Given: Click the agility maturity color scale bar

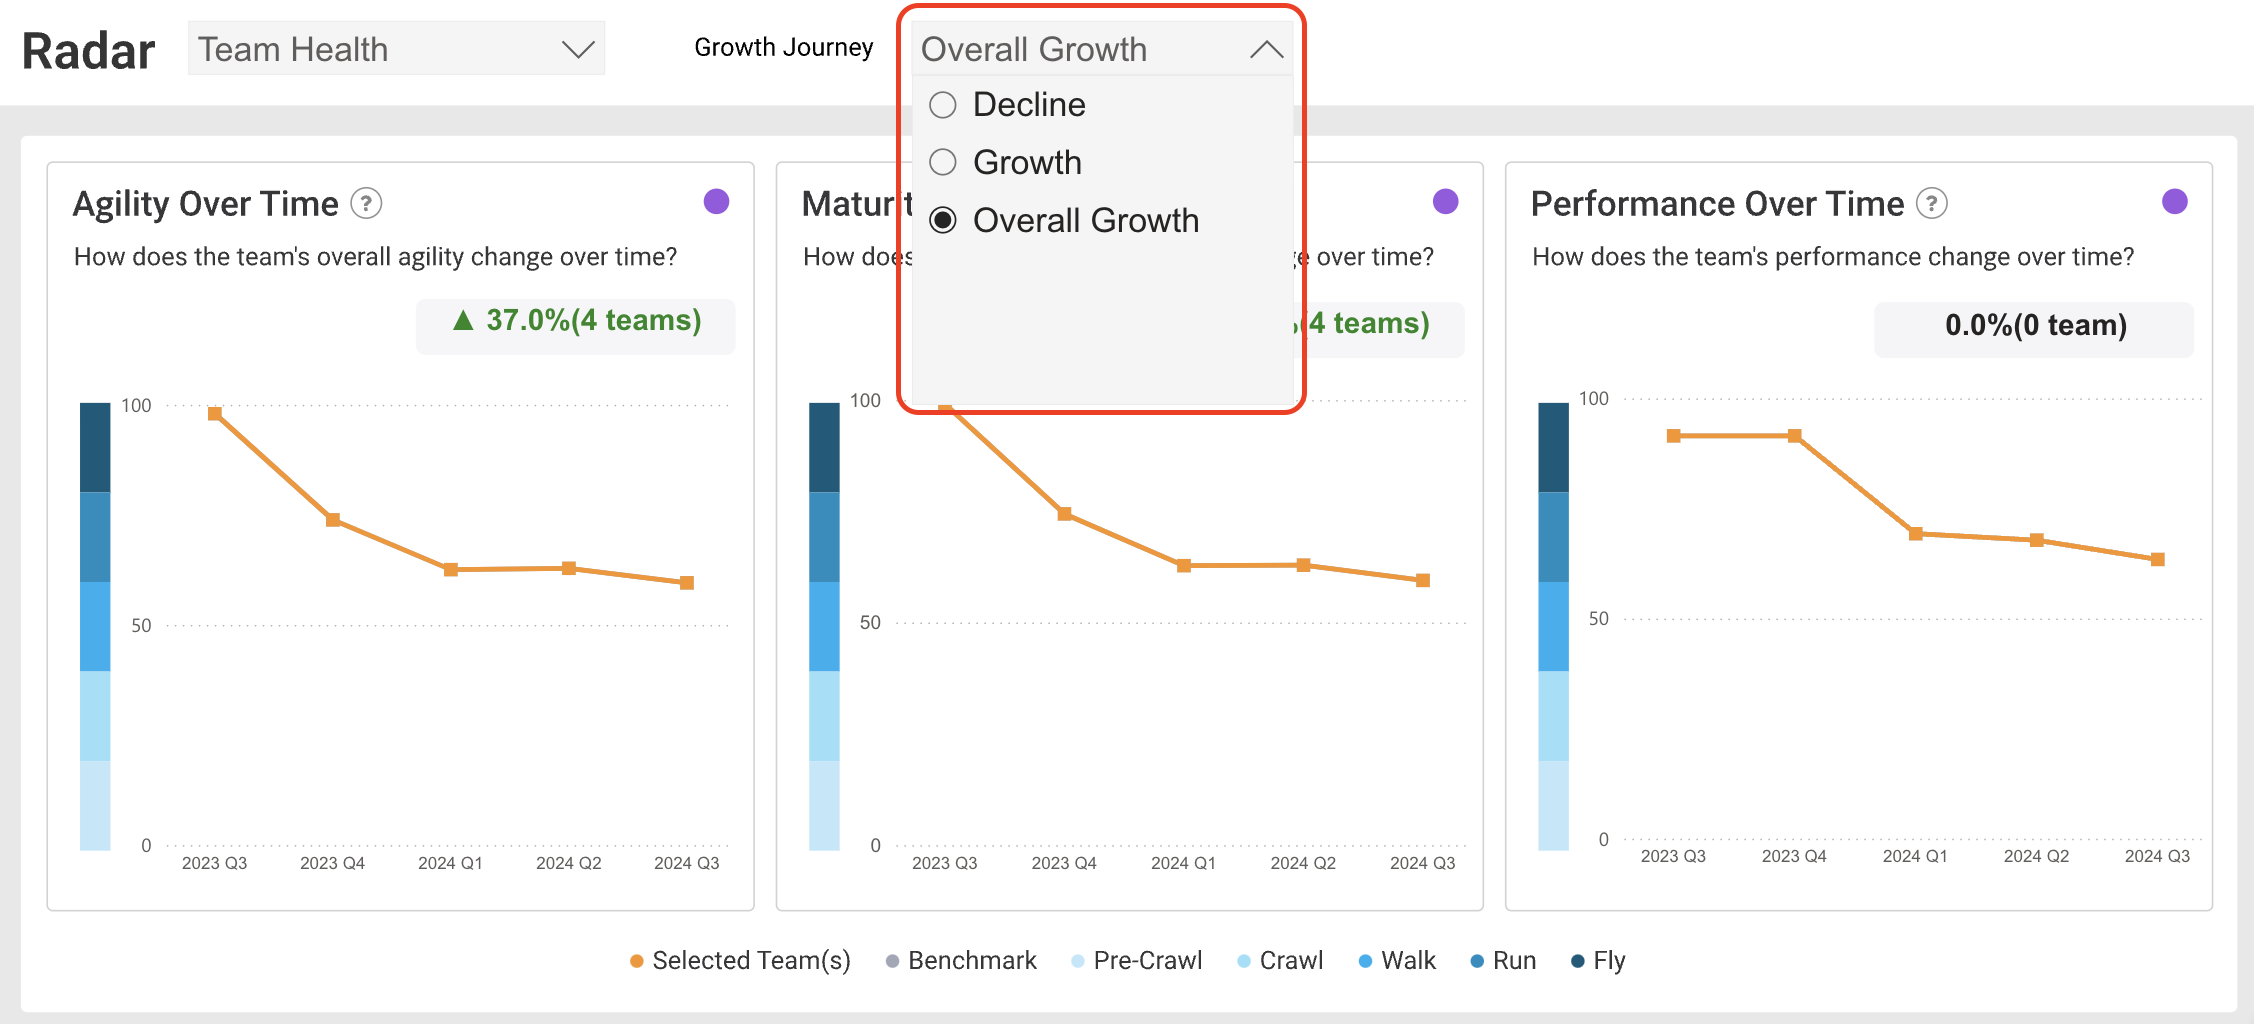Looking at the screenshot, I should pos(95,627).
